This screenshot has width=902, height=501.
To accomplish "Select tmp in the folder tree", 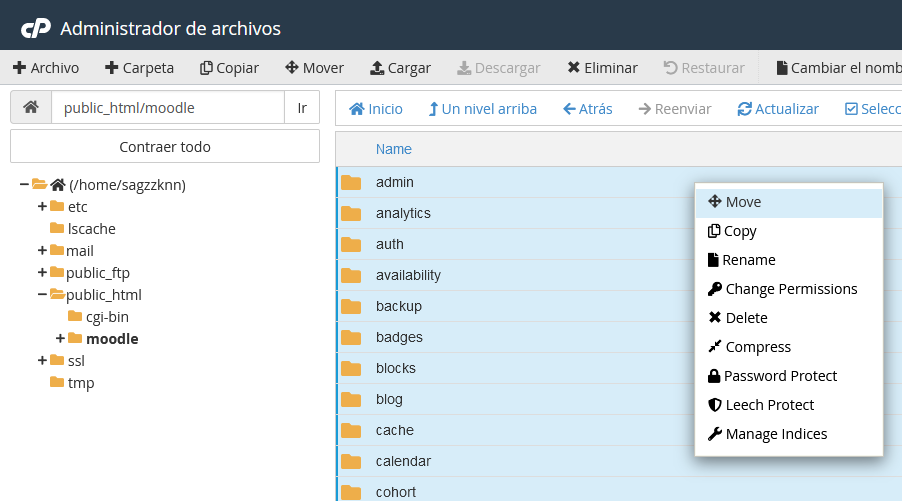I will [81, 383].
